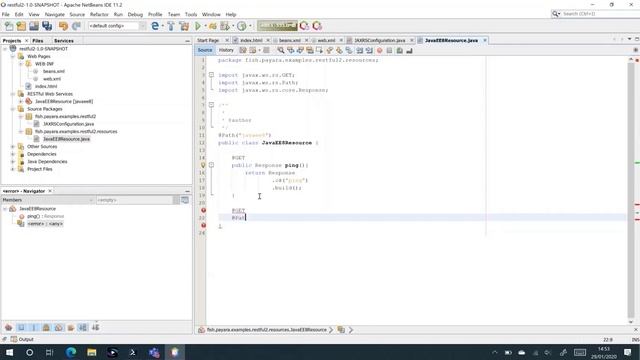Open the Refactor menu

coord(99,14)
